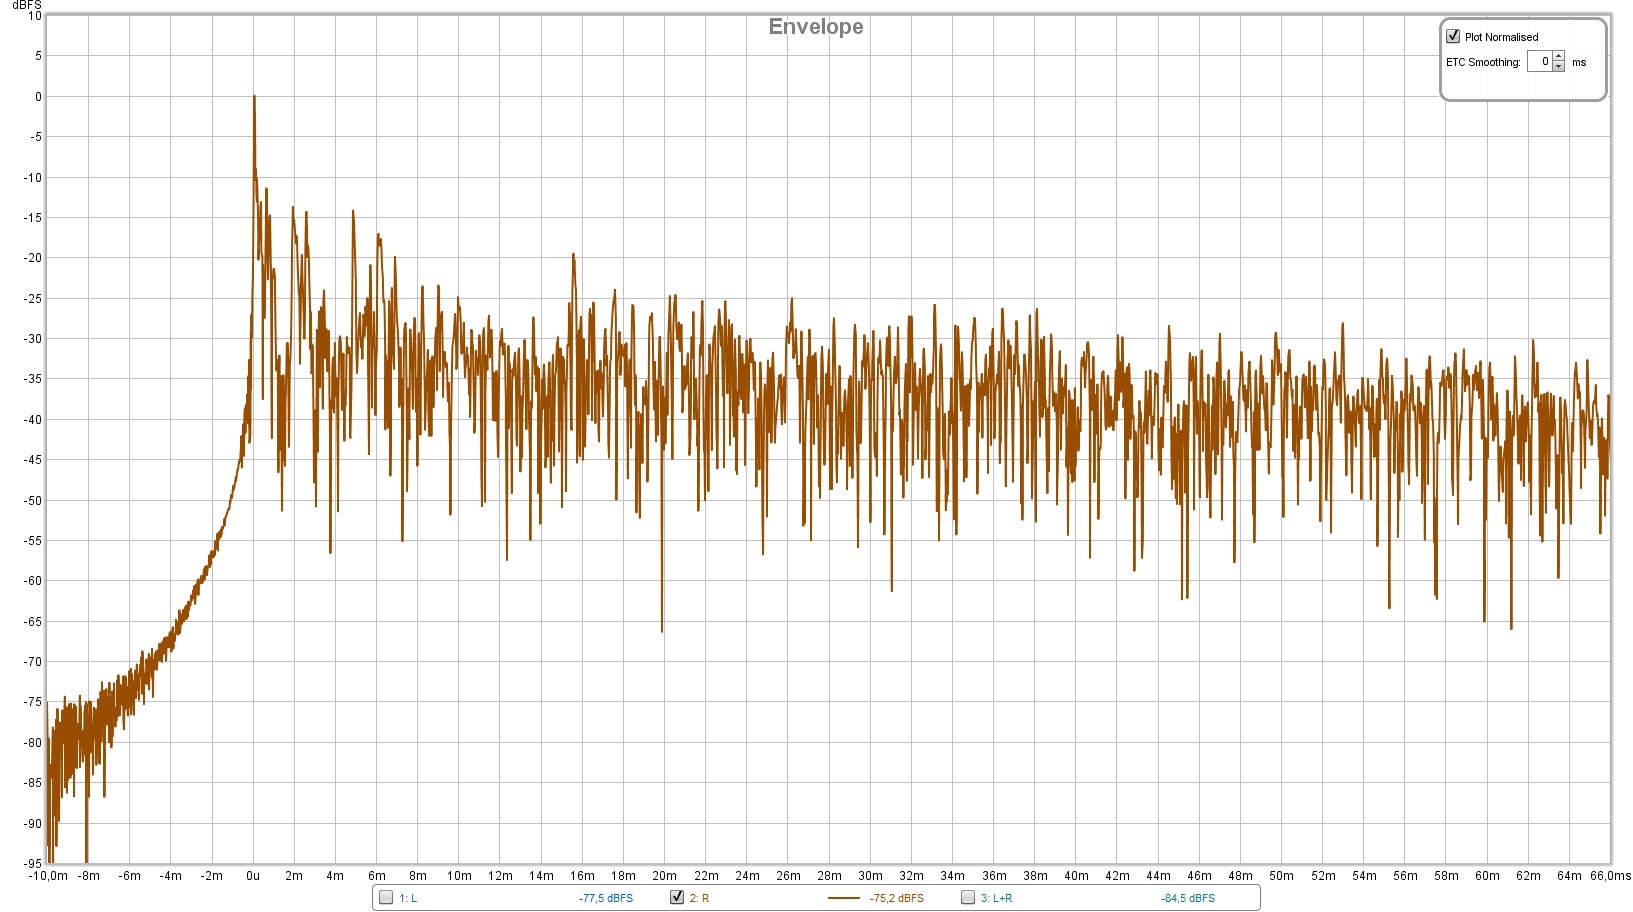Click the 3: L+R legend label
The height and width of the screenshot is (912, 1633).
996,898
